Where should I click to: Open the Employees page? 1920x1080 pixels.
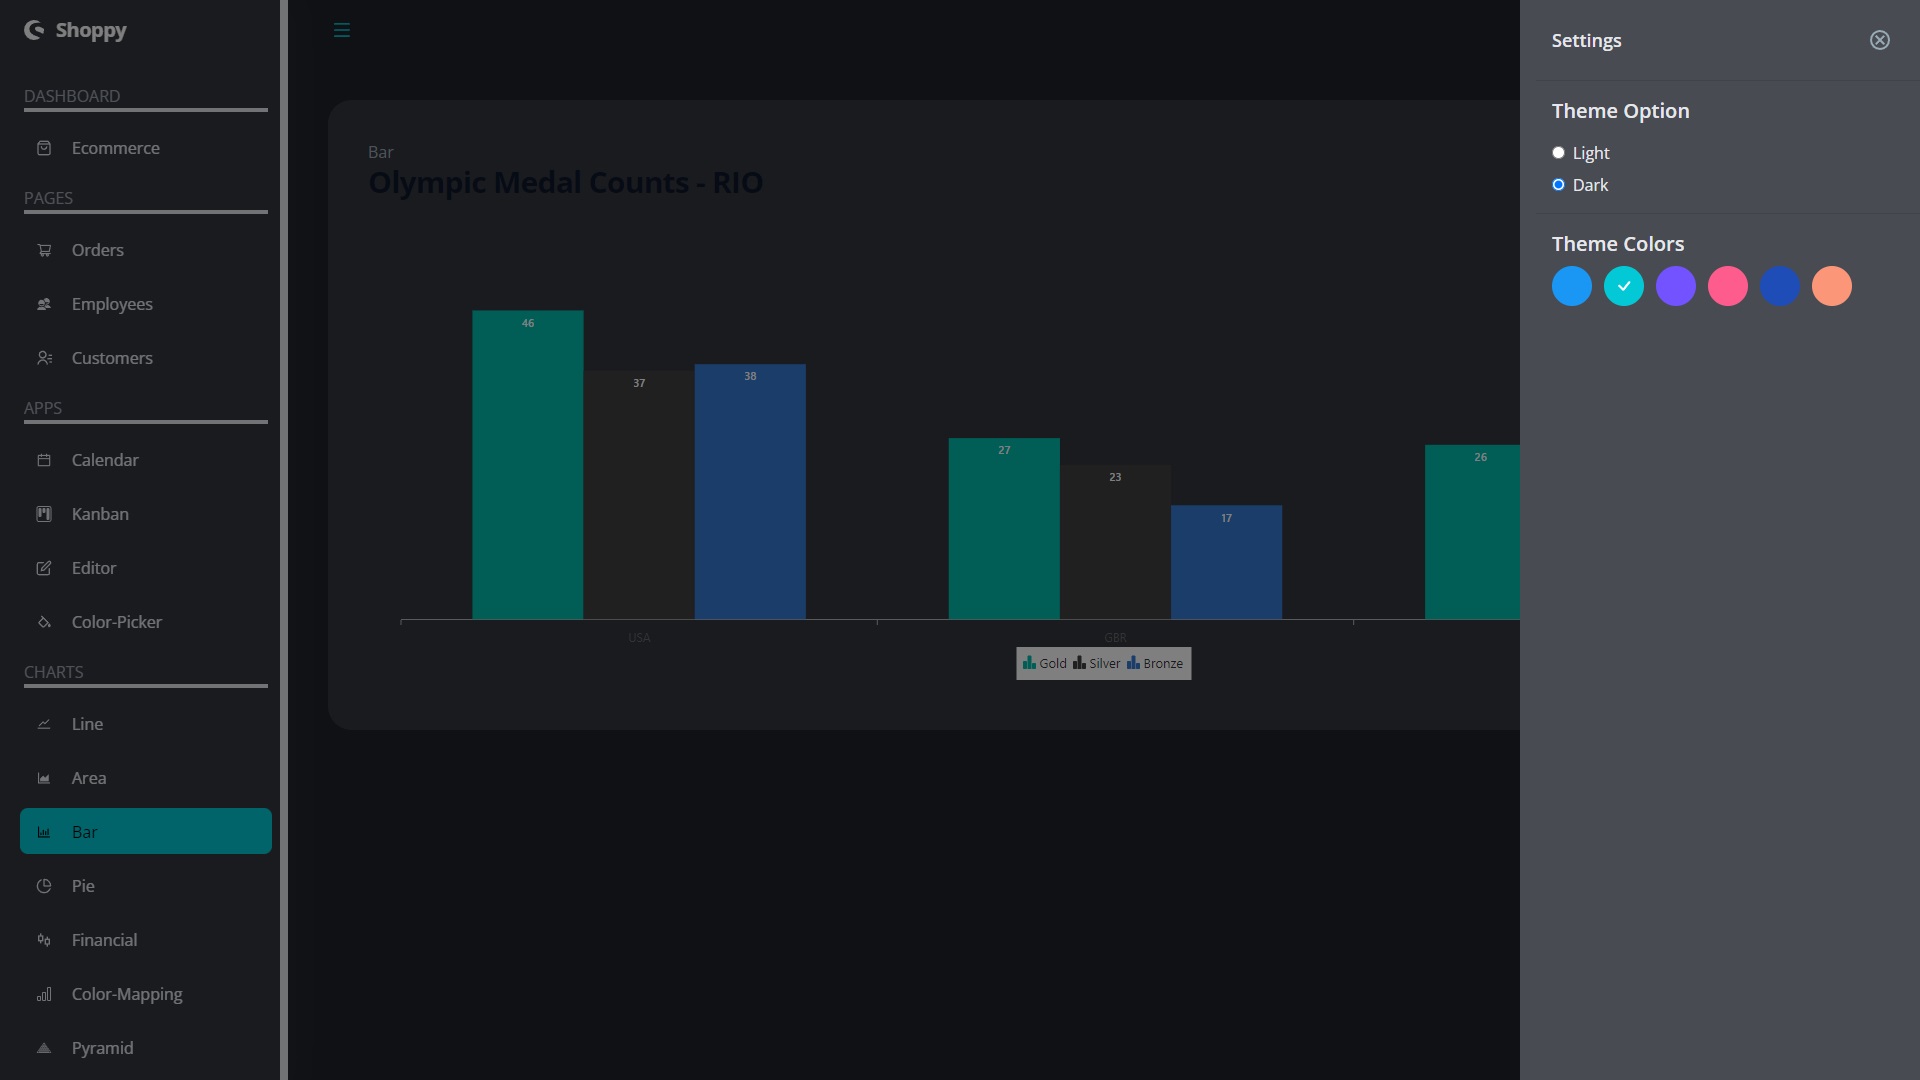click(112, 304)
